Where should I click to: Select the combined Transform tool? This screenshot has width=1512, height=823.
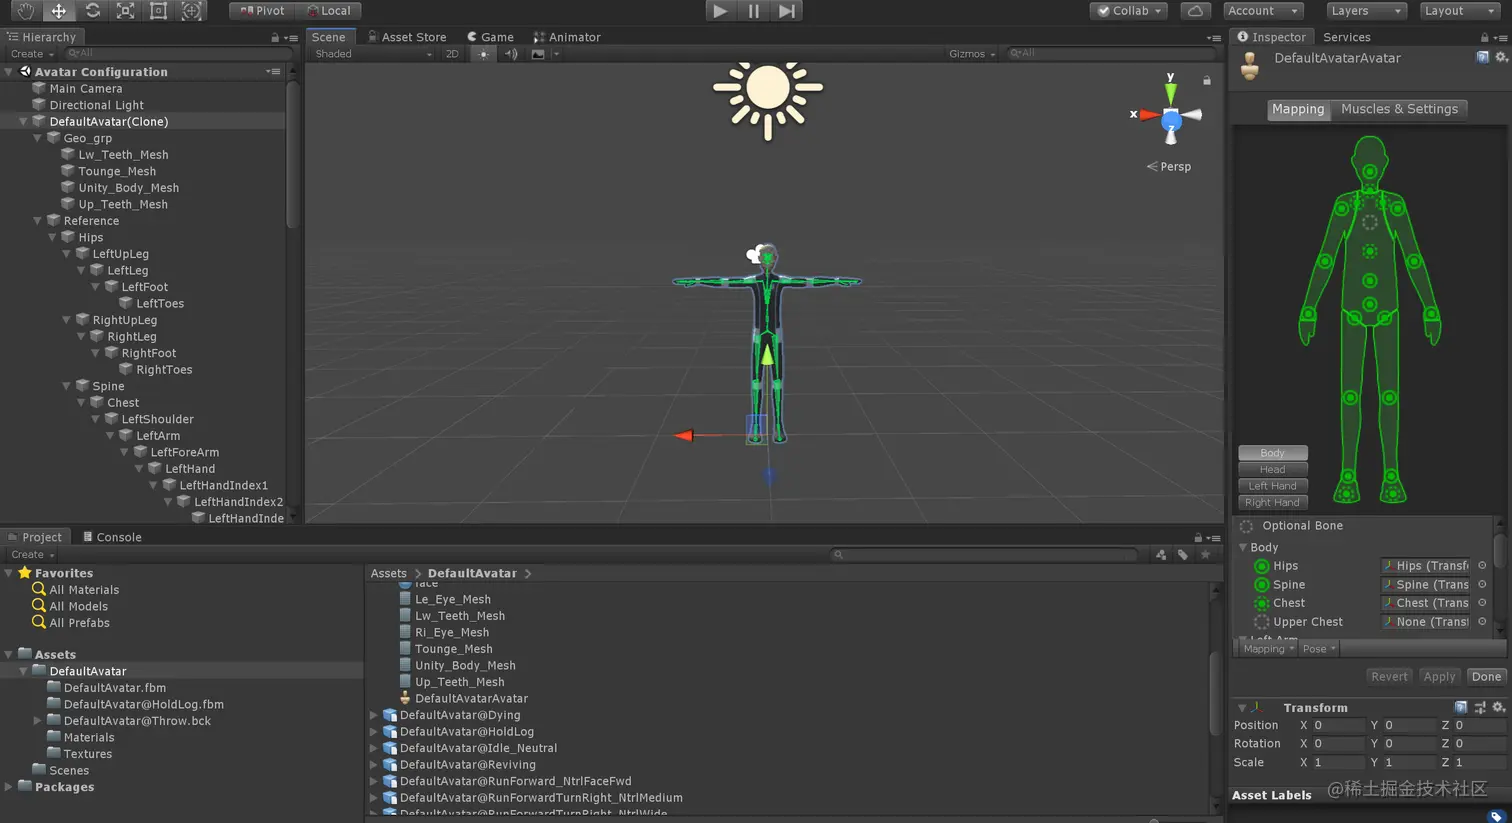pos(191,11)
